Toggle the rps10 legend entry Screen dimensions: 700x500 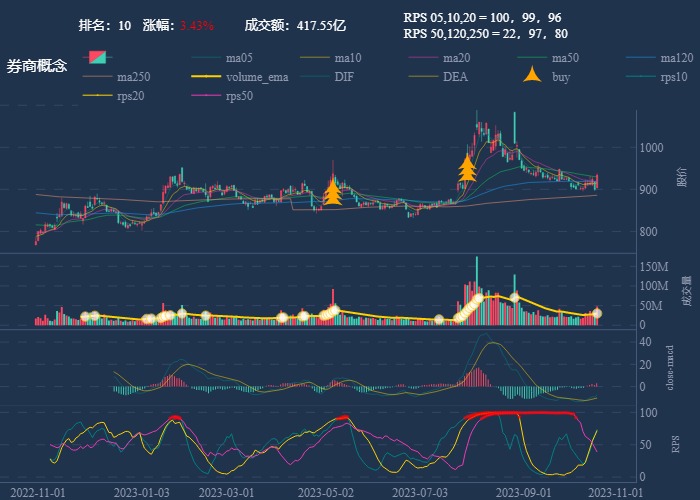(x=674, y=77)
